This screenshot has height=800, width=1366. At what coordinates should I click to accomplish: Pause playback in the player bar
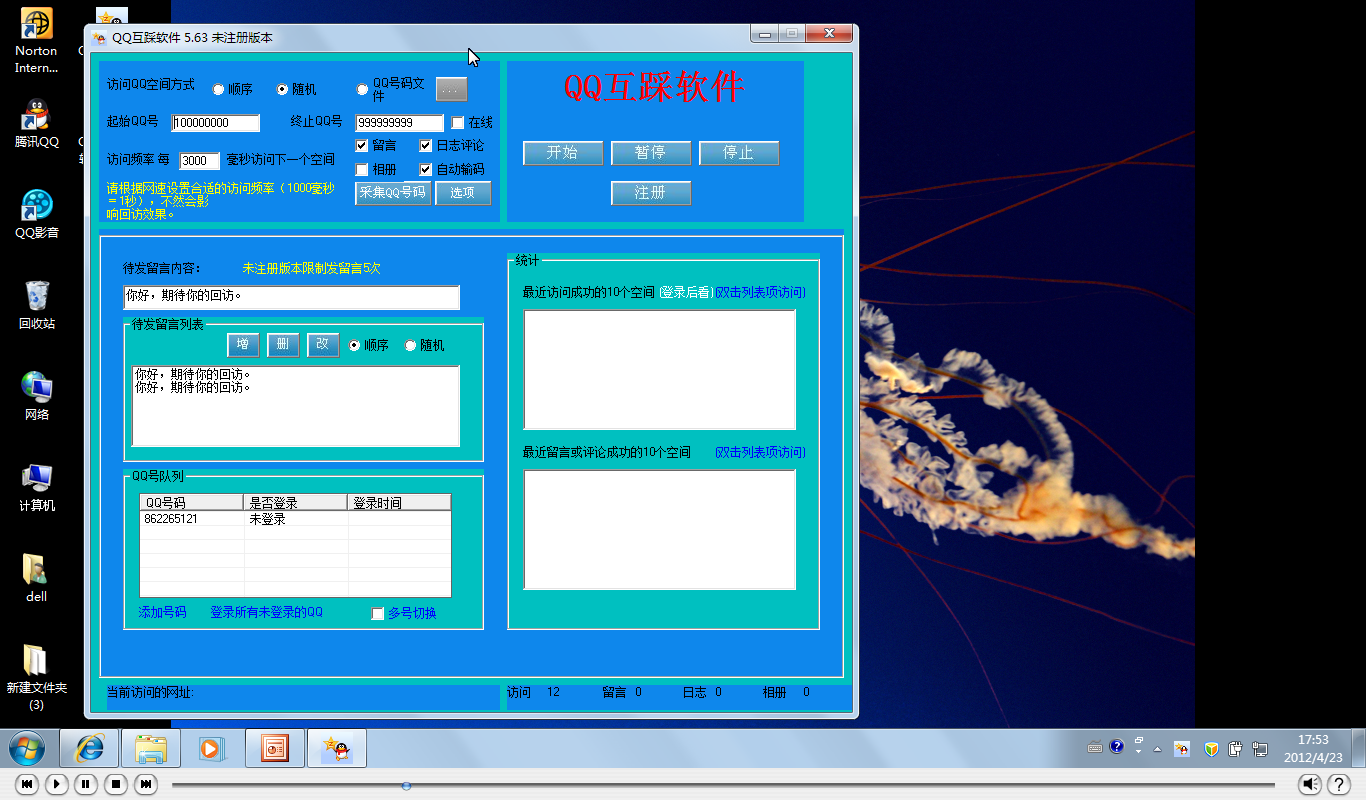(x=86, y=784)
